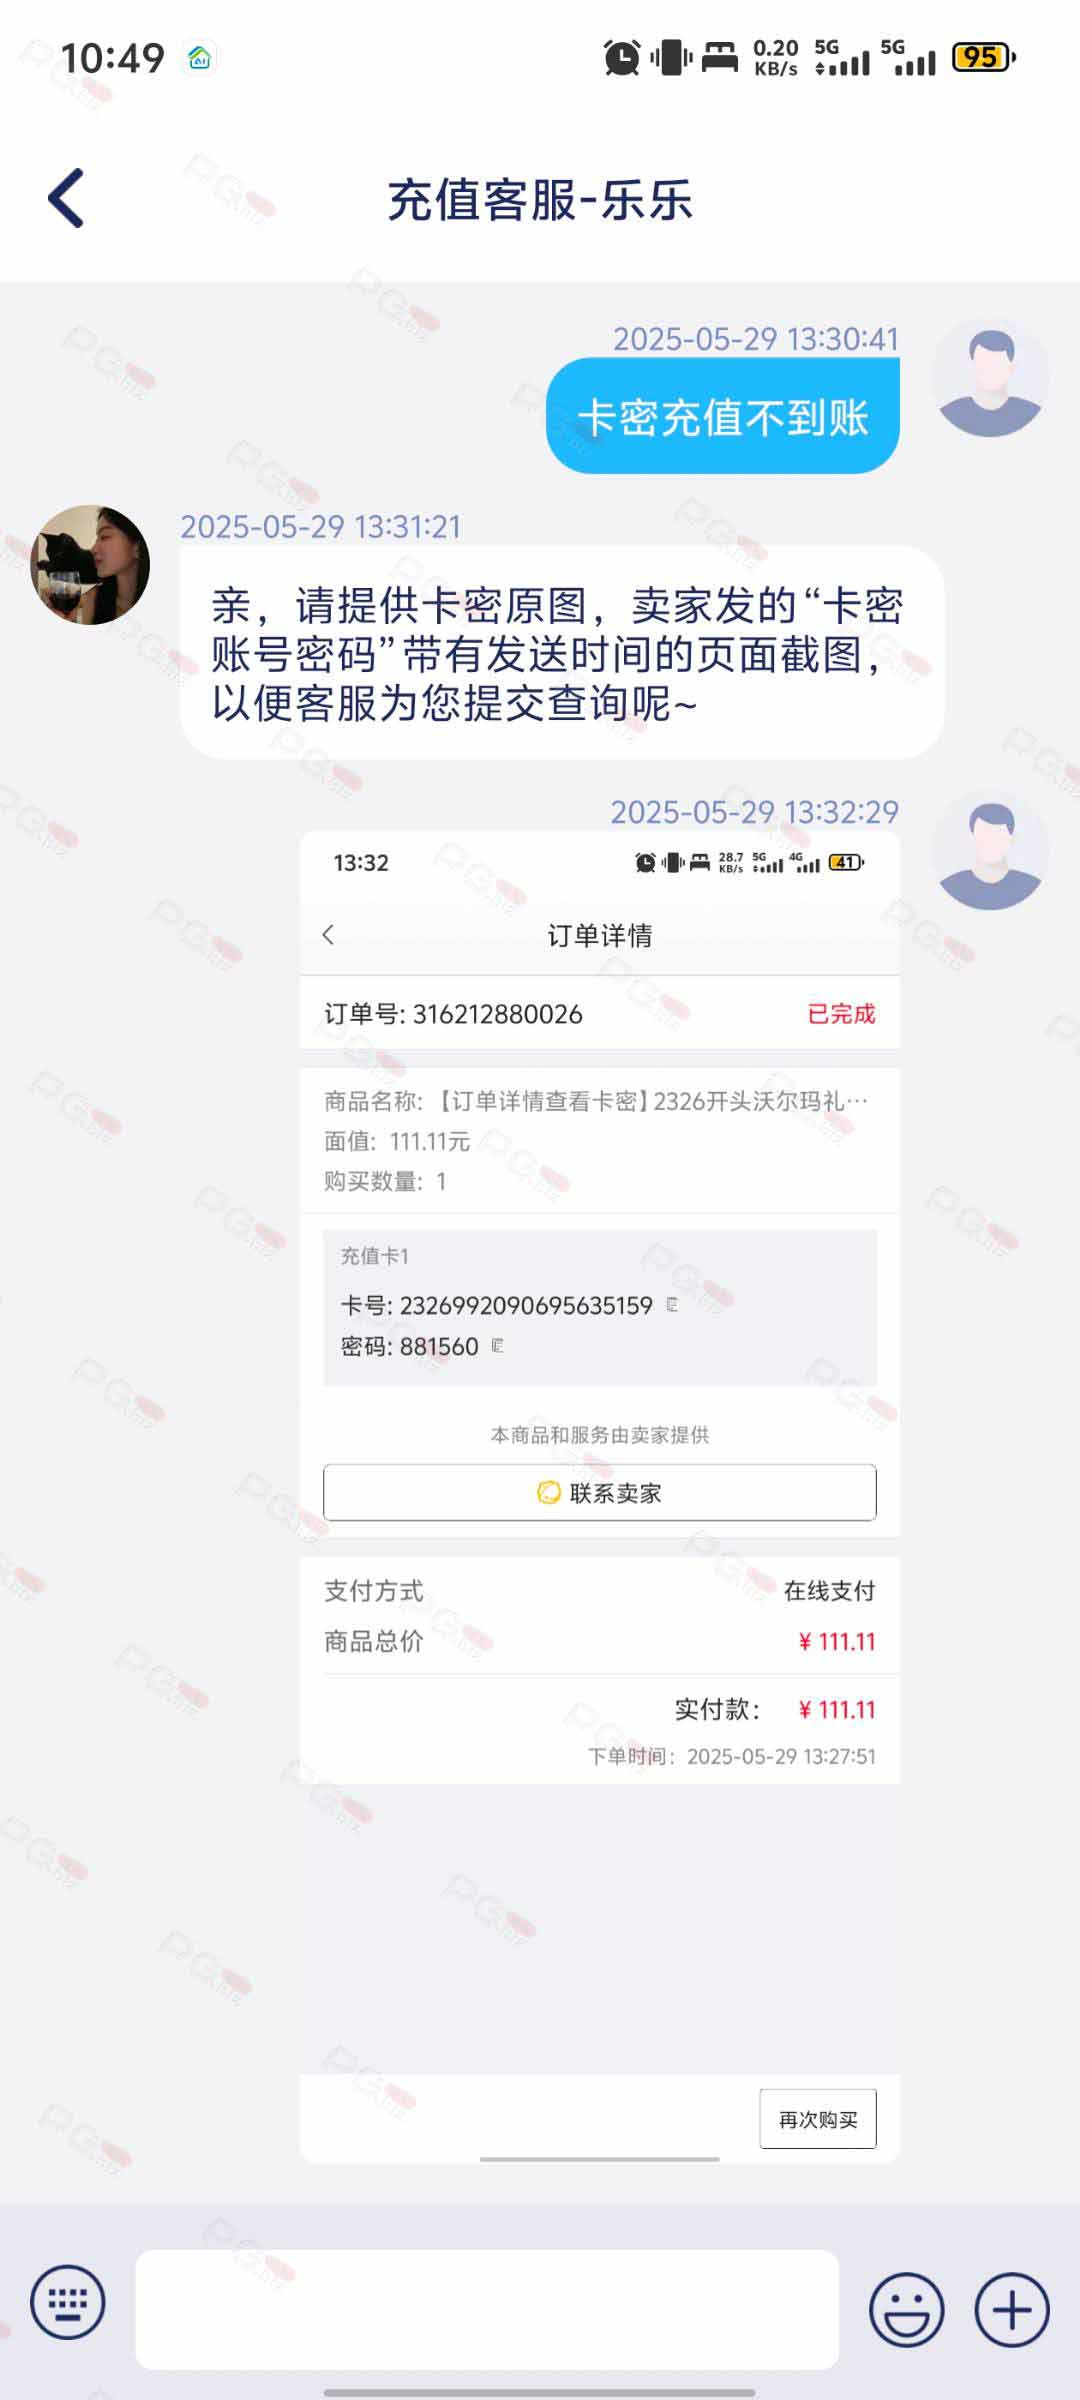Tap the agent's reply about 卡密原图
1080x2400 pixels.
coord(562,653)
